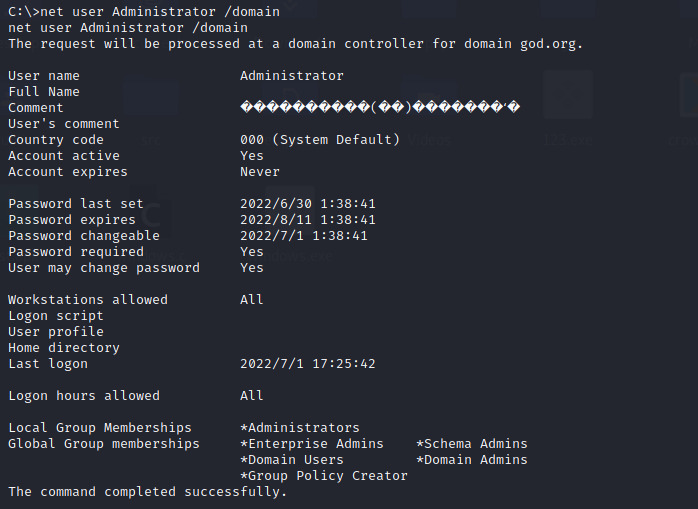This screenshot has width=698, height=509.
Task: Click the garbled Comment value text
Action: (379, 108)
